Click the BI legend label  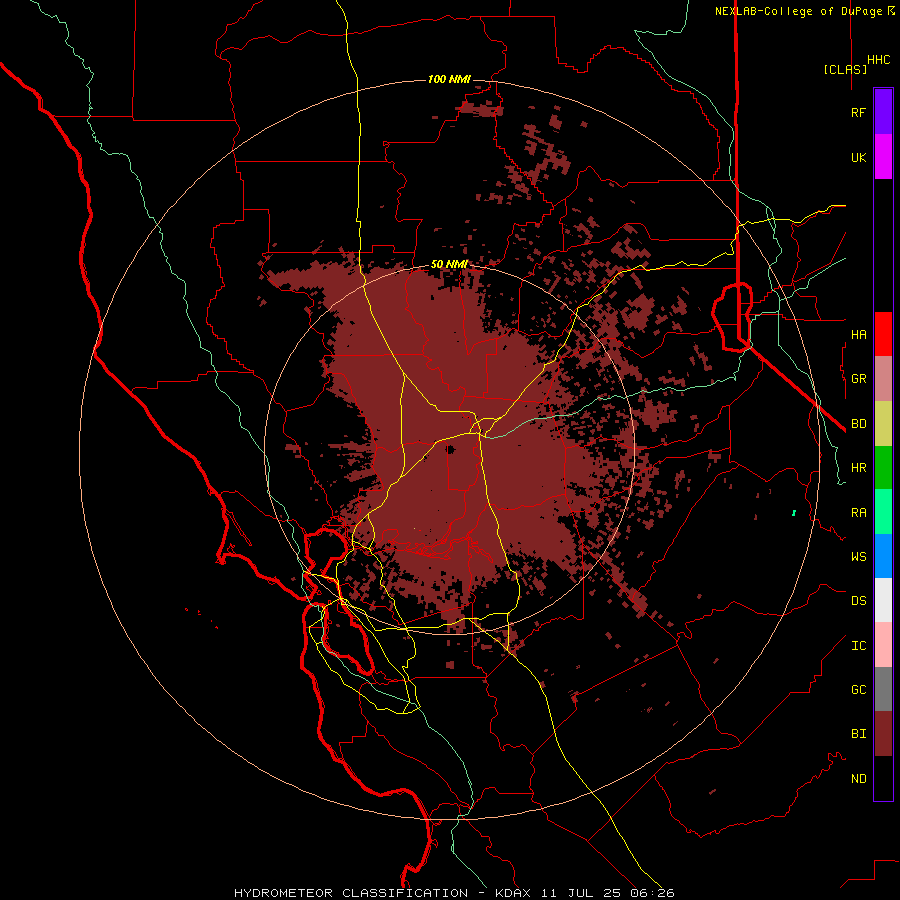coord(858,734)
